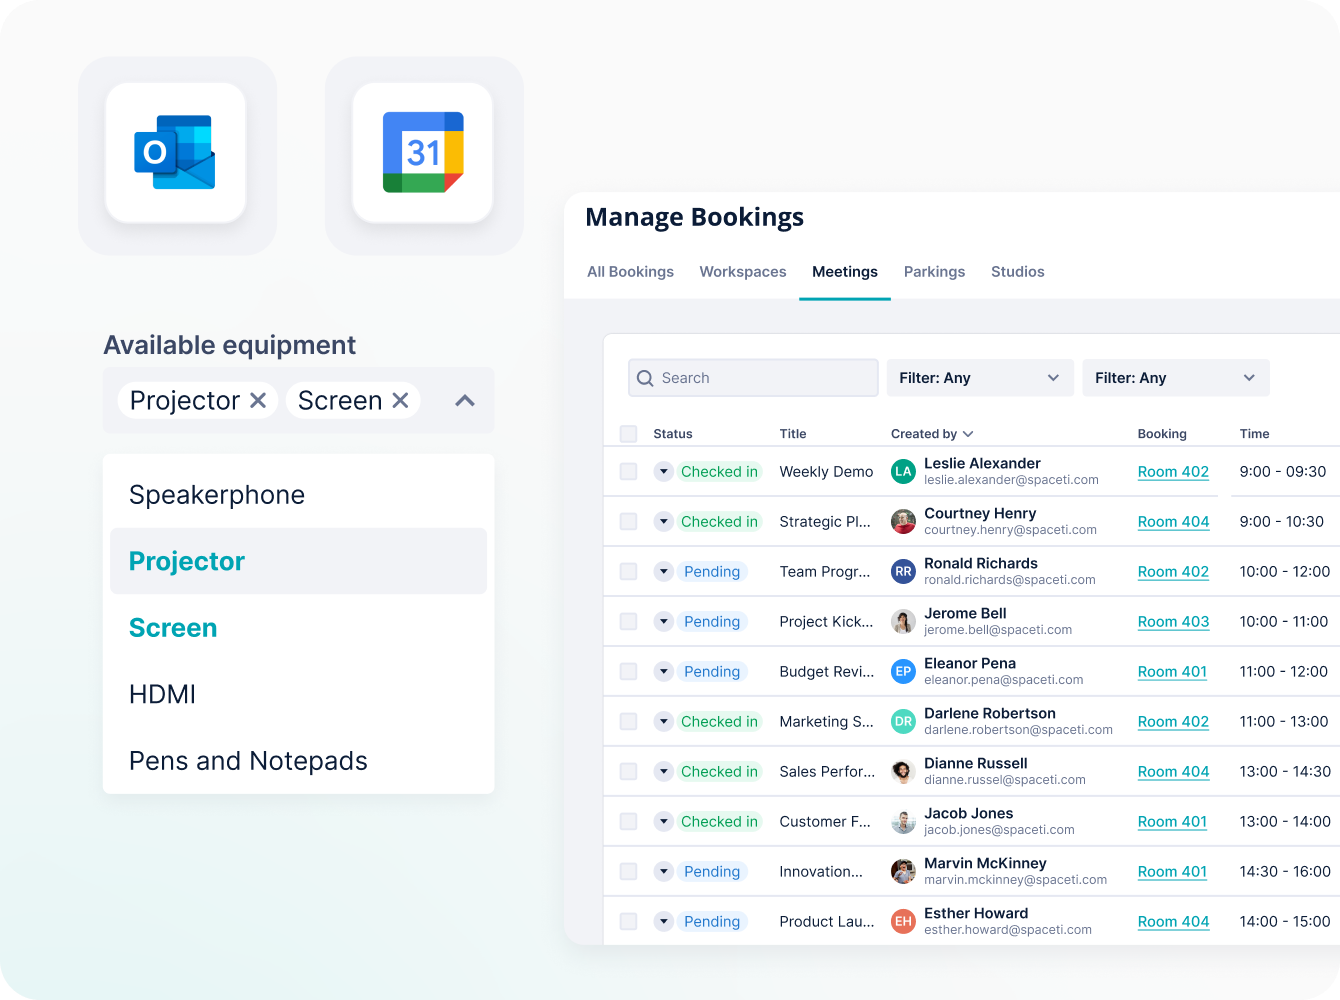This screenshot has width=1340, height=1000.
Task: Switch to the All Bookings tab
Action: [x=630, y=271]
